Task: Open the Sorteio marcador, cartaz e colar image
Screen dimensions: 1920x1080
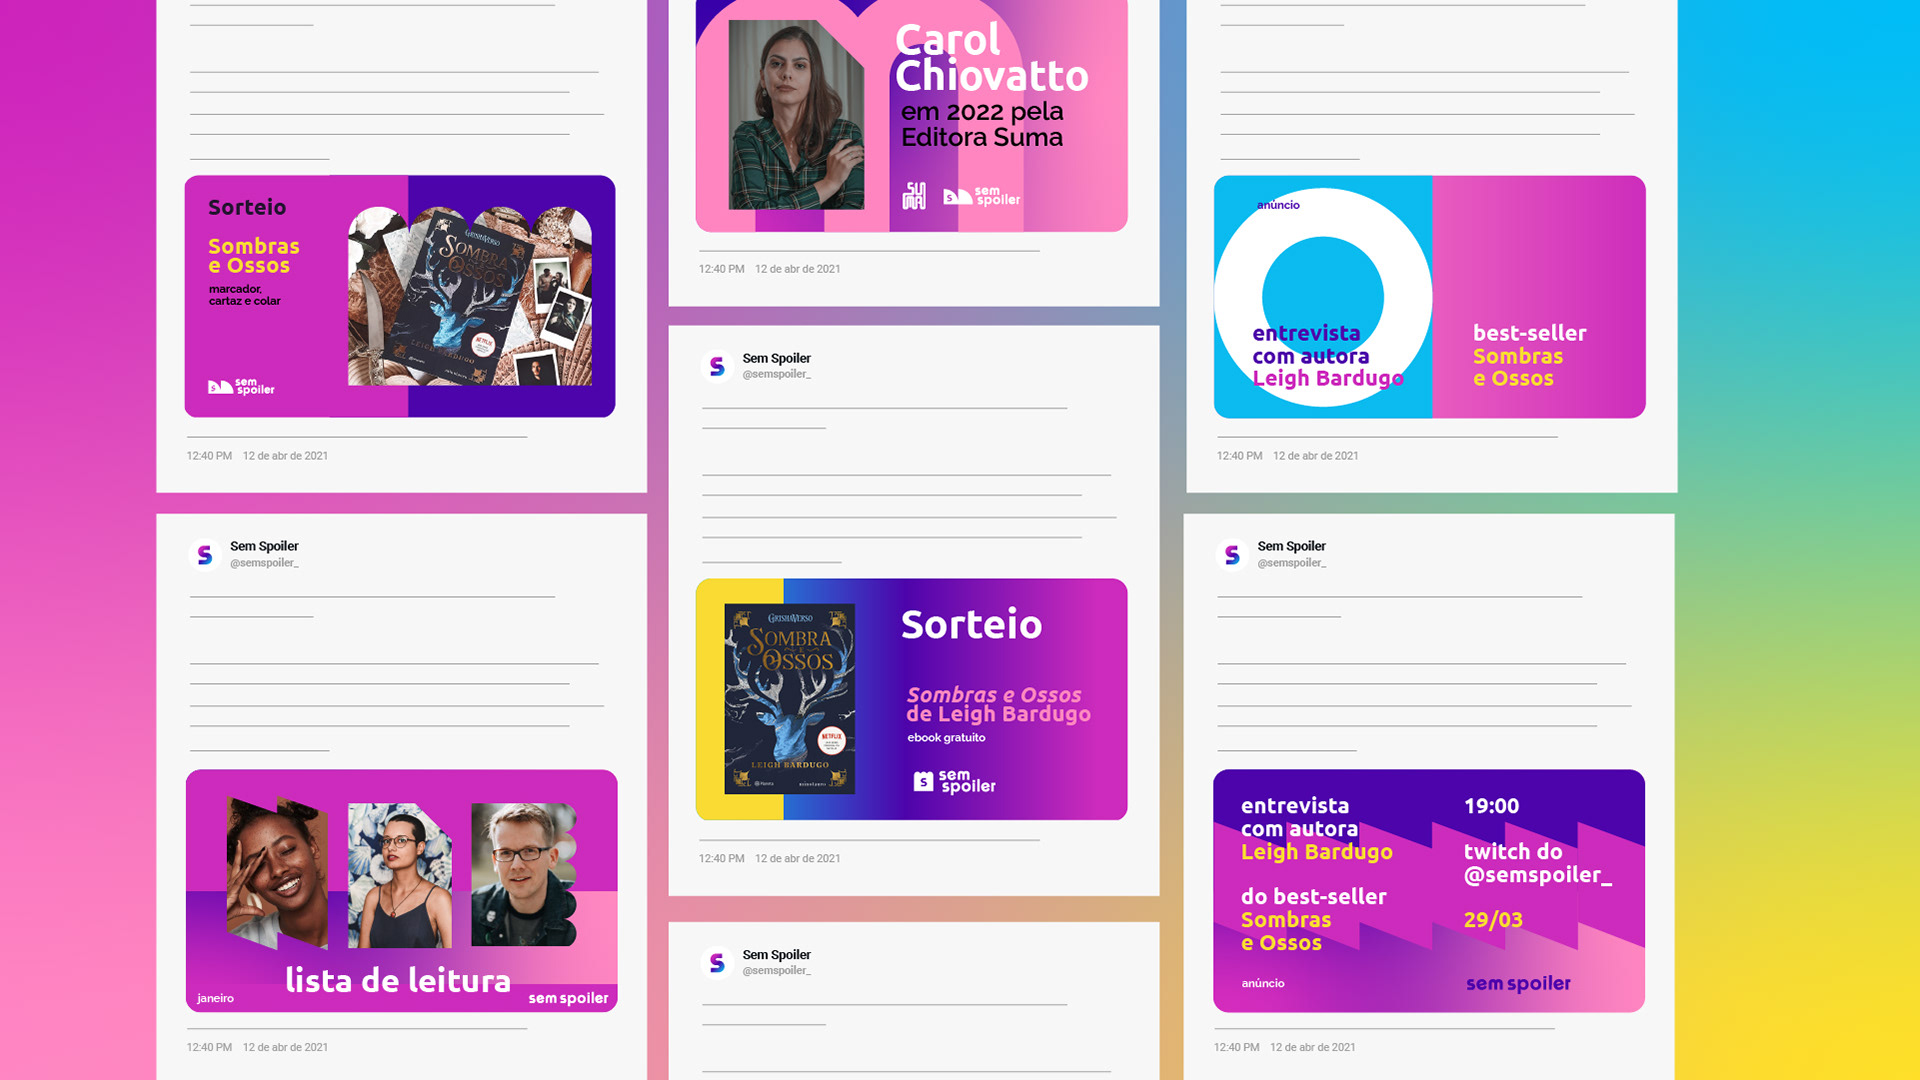Action: (x=400, y=296)
